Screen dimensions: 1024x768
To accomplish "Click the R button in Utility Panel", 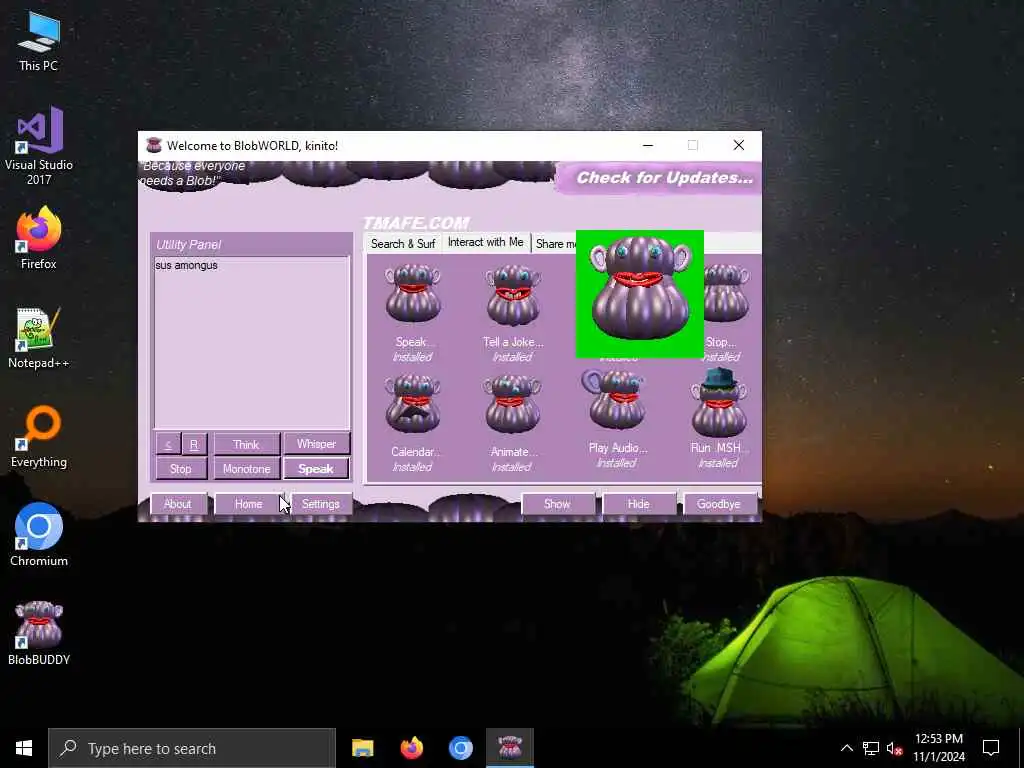I will click(x=194, y=444).
